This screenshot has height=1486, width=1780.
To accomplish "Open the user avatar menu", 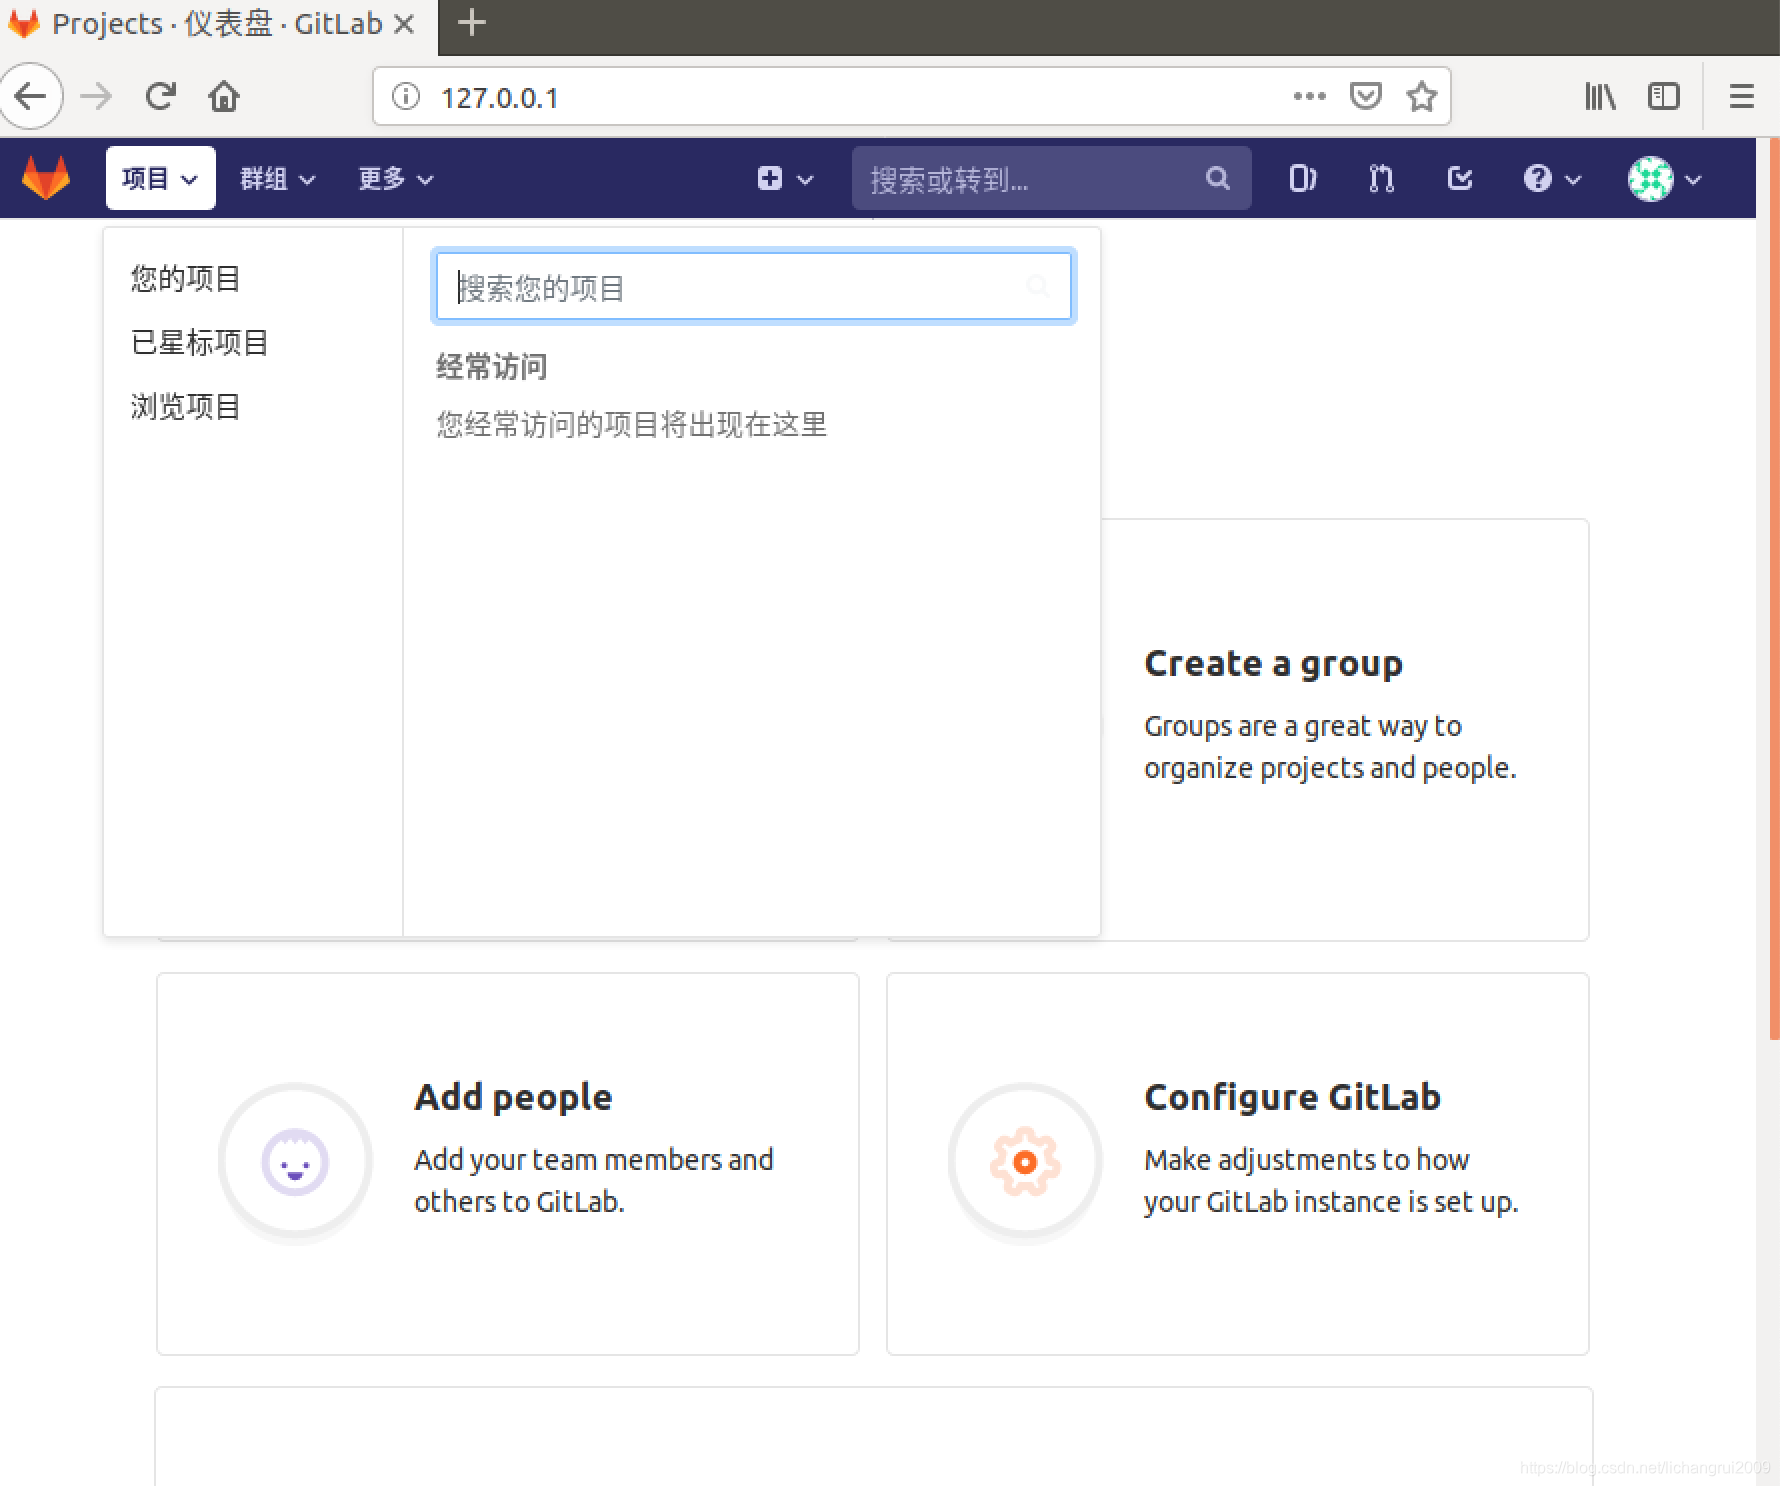I will pos(1651,178).
